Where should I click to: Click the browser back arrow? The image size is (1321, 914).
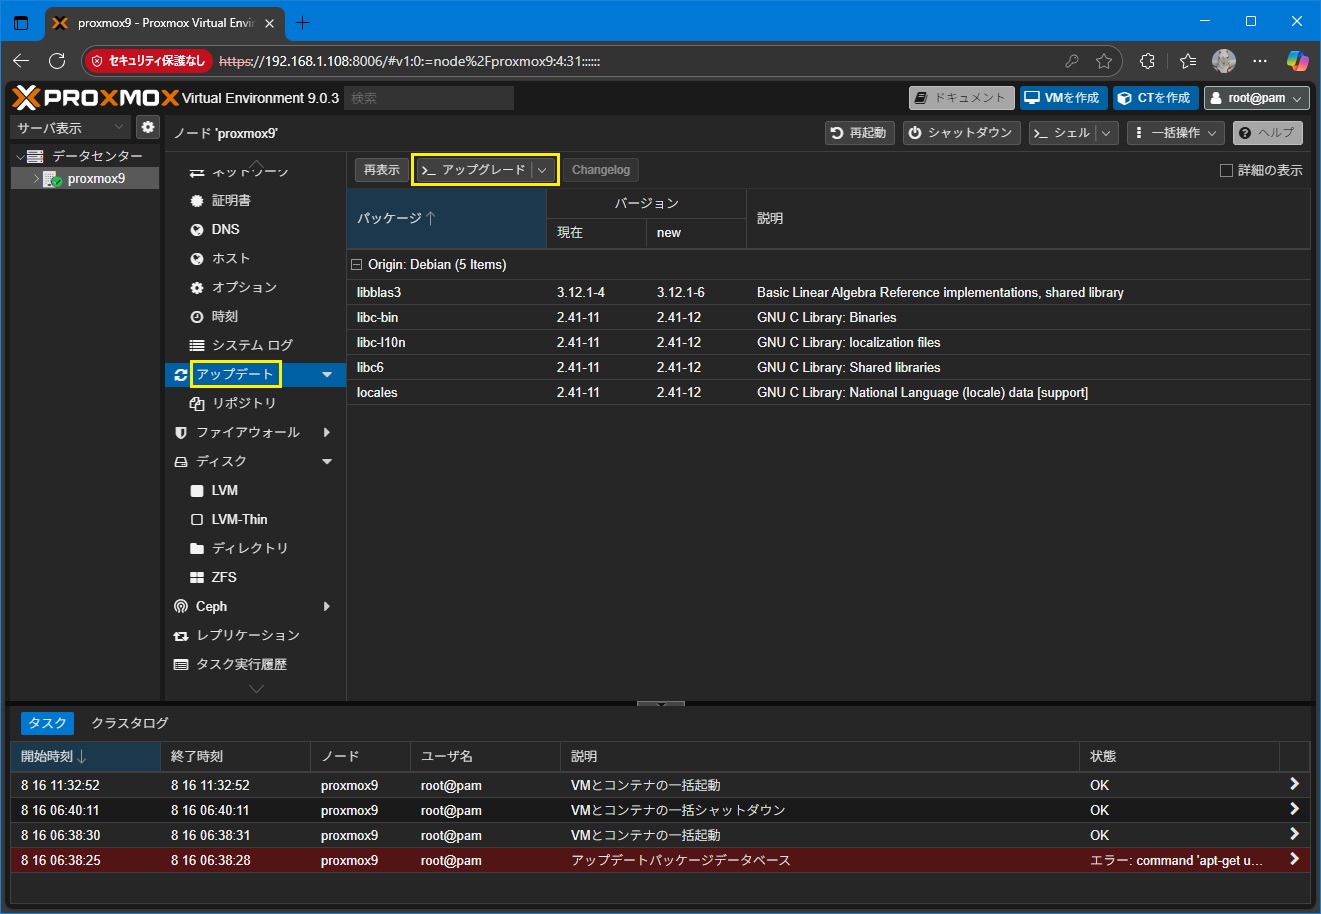click(x=21, y=61)
